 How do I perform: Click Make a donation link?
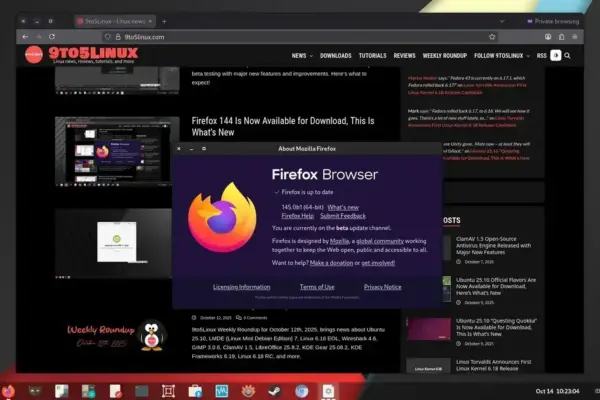click(x=331, y=263)
